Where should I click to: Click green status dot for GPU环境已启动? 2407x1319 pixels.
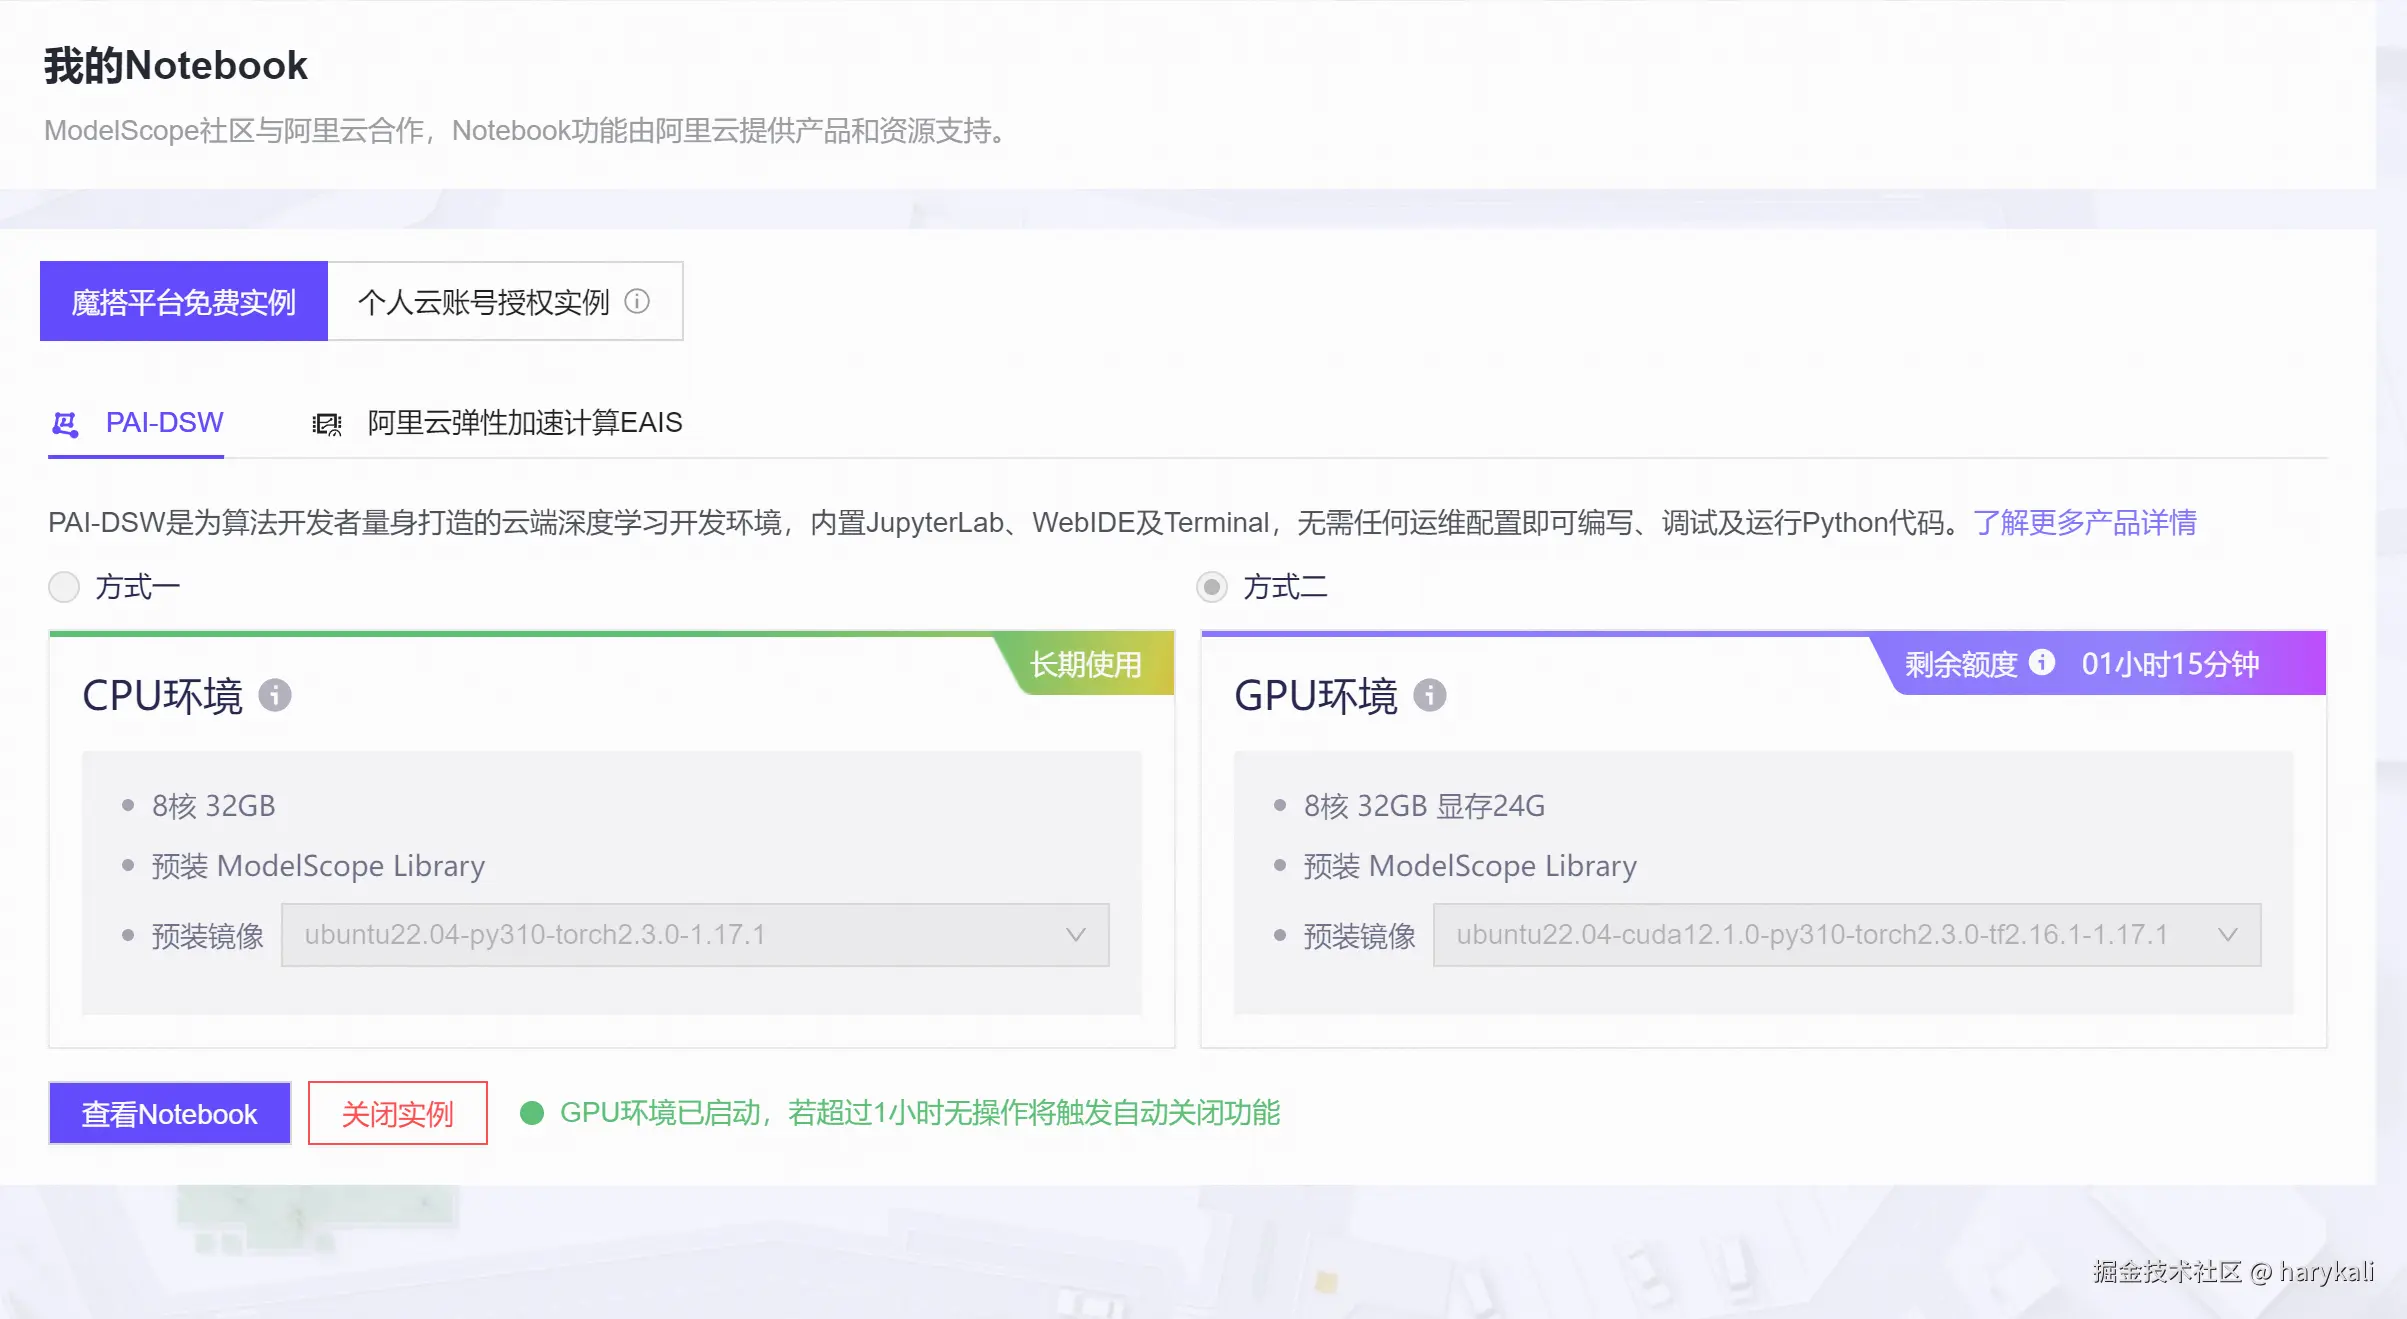coord(532,1113)
